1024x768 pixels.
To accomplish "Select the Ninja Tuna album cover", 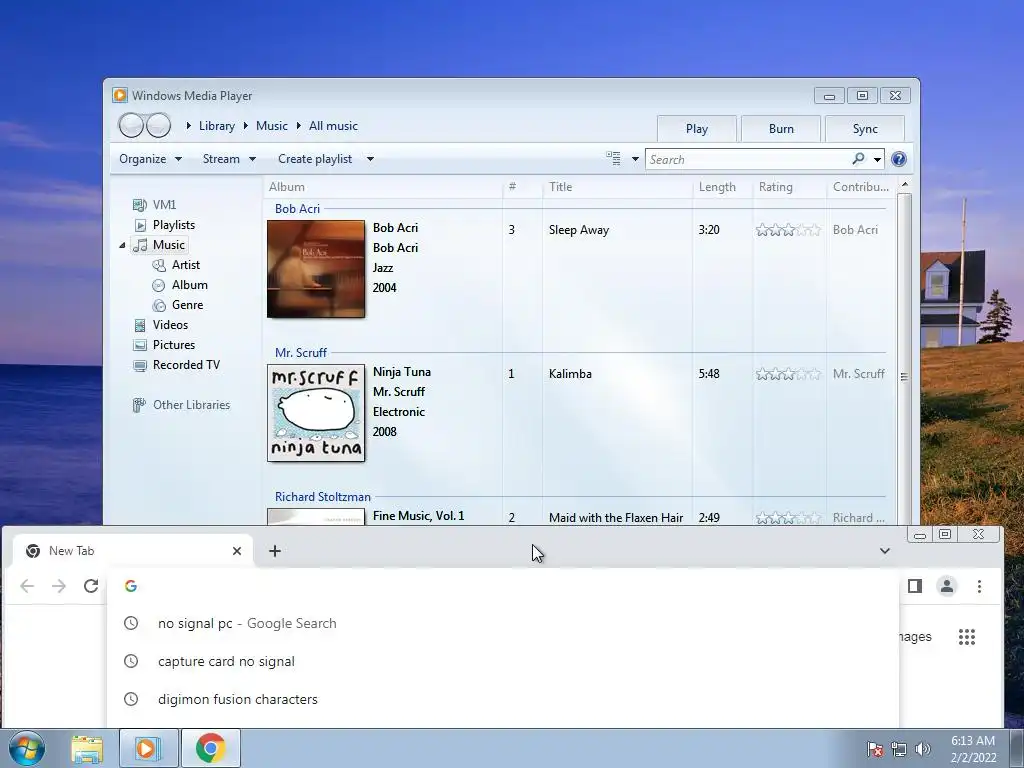I will point(316,413).
